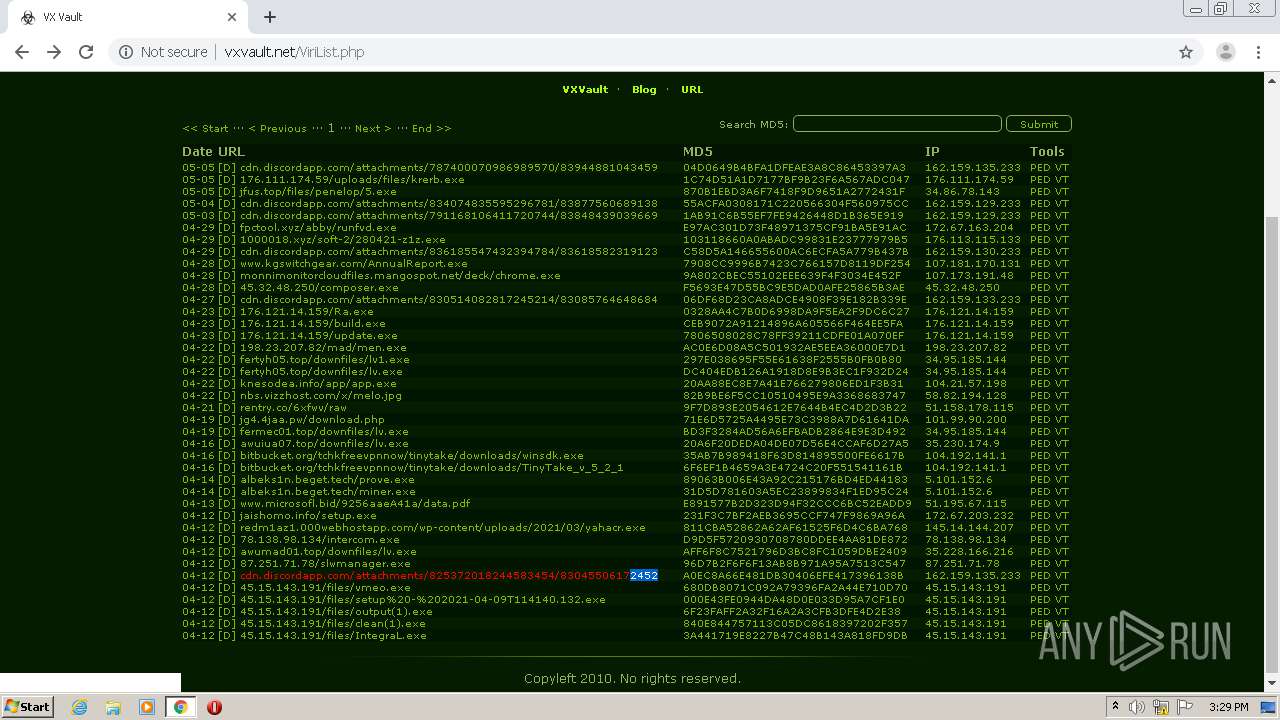Select URL jg4.4jaa.pw/download.php
1280x720 pixels.
click(x=312, y=419)
